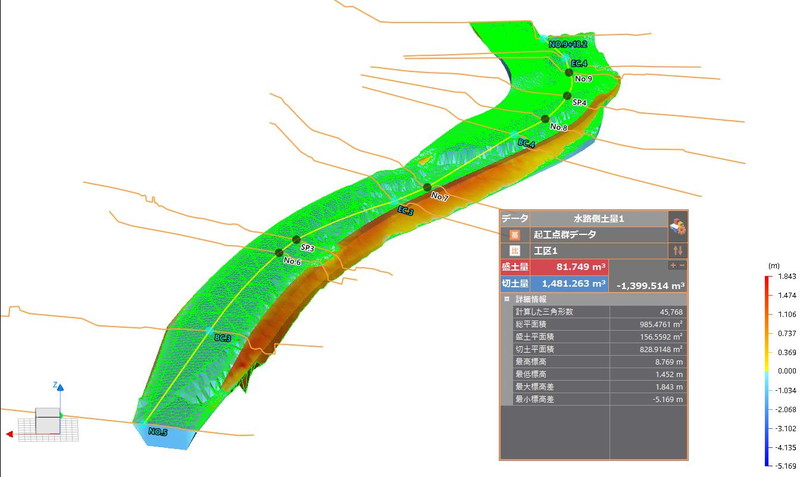Collapse the 詳細情報 details section
Screen dimensions: 800x477
point(507,299)
